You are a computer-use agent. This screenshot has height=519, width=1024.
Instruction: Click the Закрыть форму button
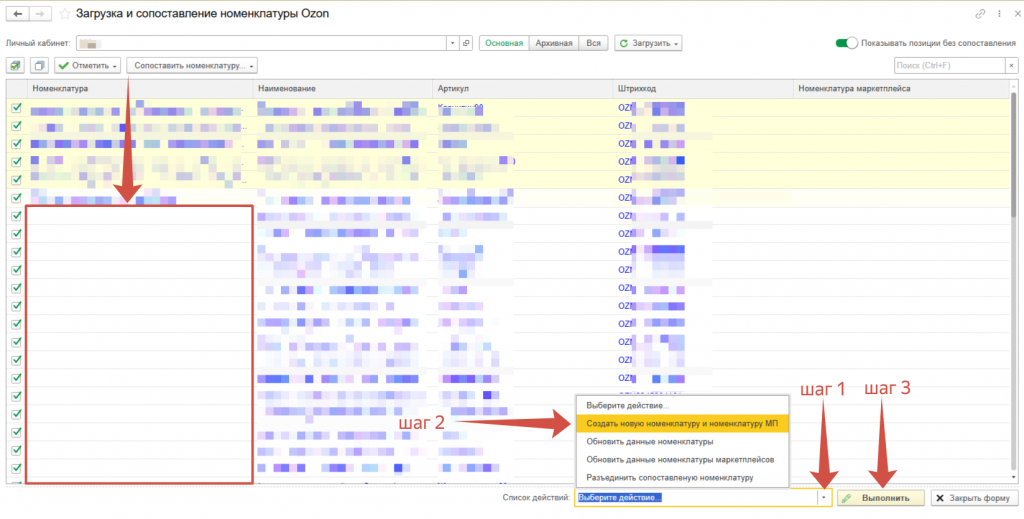point(971,498)
